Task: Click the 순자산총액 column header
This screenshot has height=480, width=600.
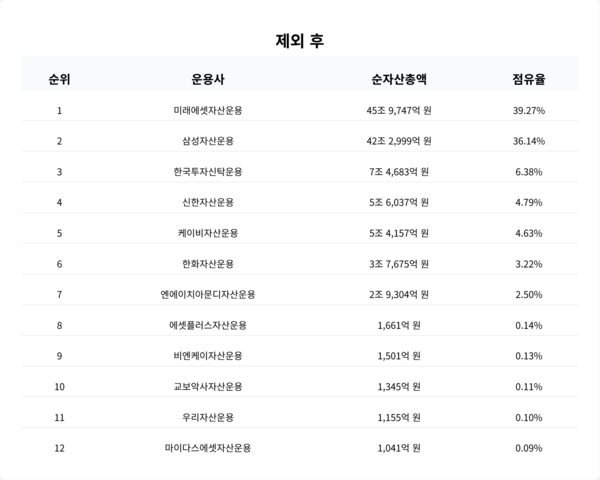Action: 399,79
